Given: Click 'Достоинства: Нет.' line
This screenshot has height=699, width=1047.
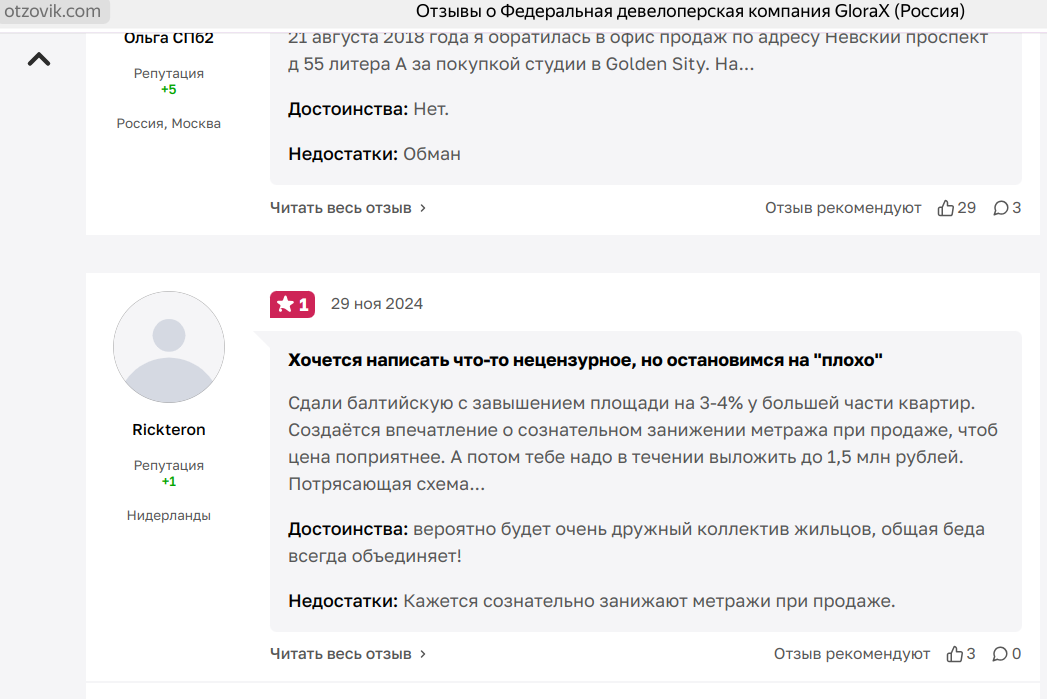Looking at the screenshot, I should tap(368, 109).
